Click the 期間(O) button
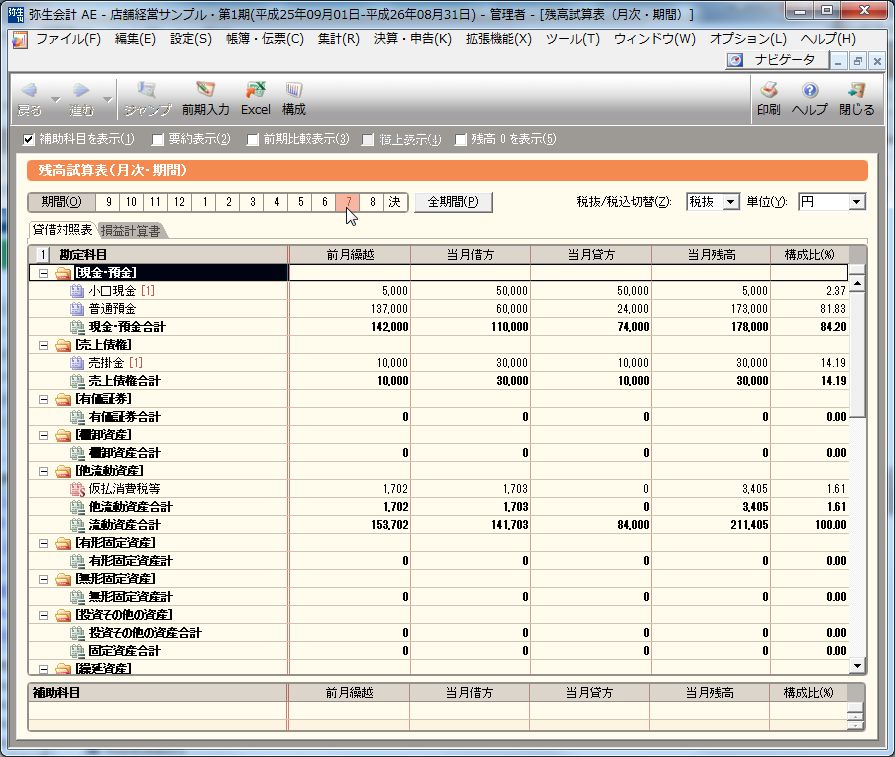This screenshot has height=757, width=895. point(62,202)
